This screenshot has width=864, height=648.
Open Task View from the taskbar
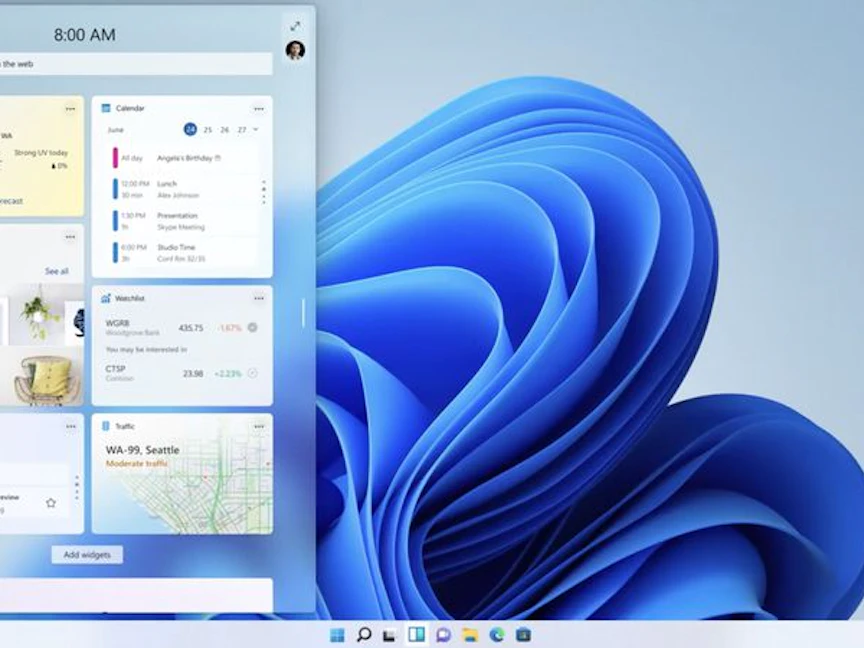point(390,635)
